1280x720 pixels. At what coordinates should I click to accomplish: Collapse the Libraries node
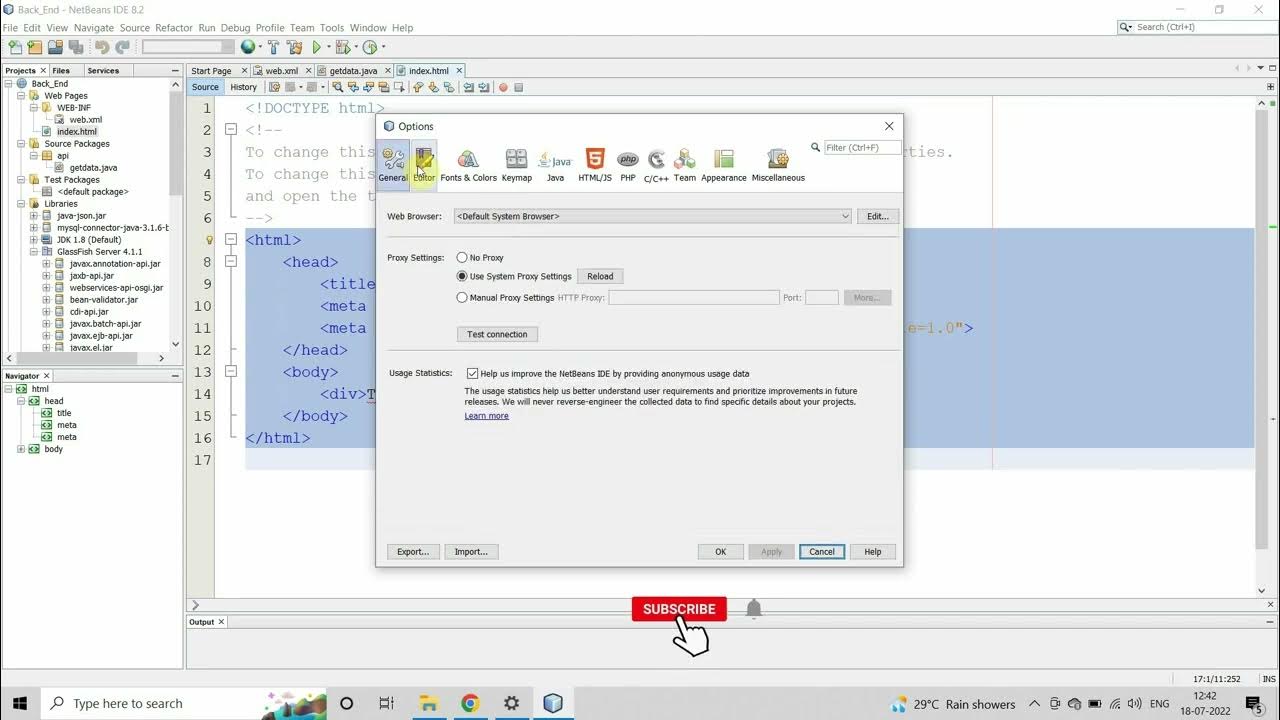(x=21, y=204)
